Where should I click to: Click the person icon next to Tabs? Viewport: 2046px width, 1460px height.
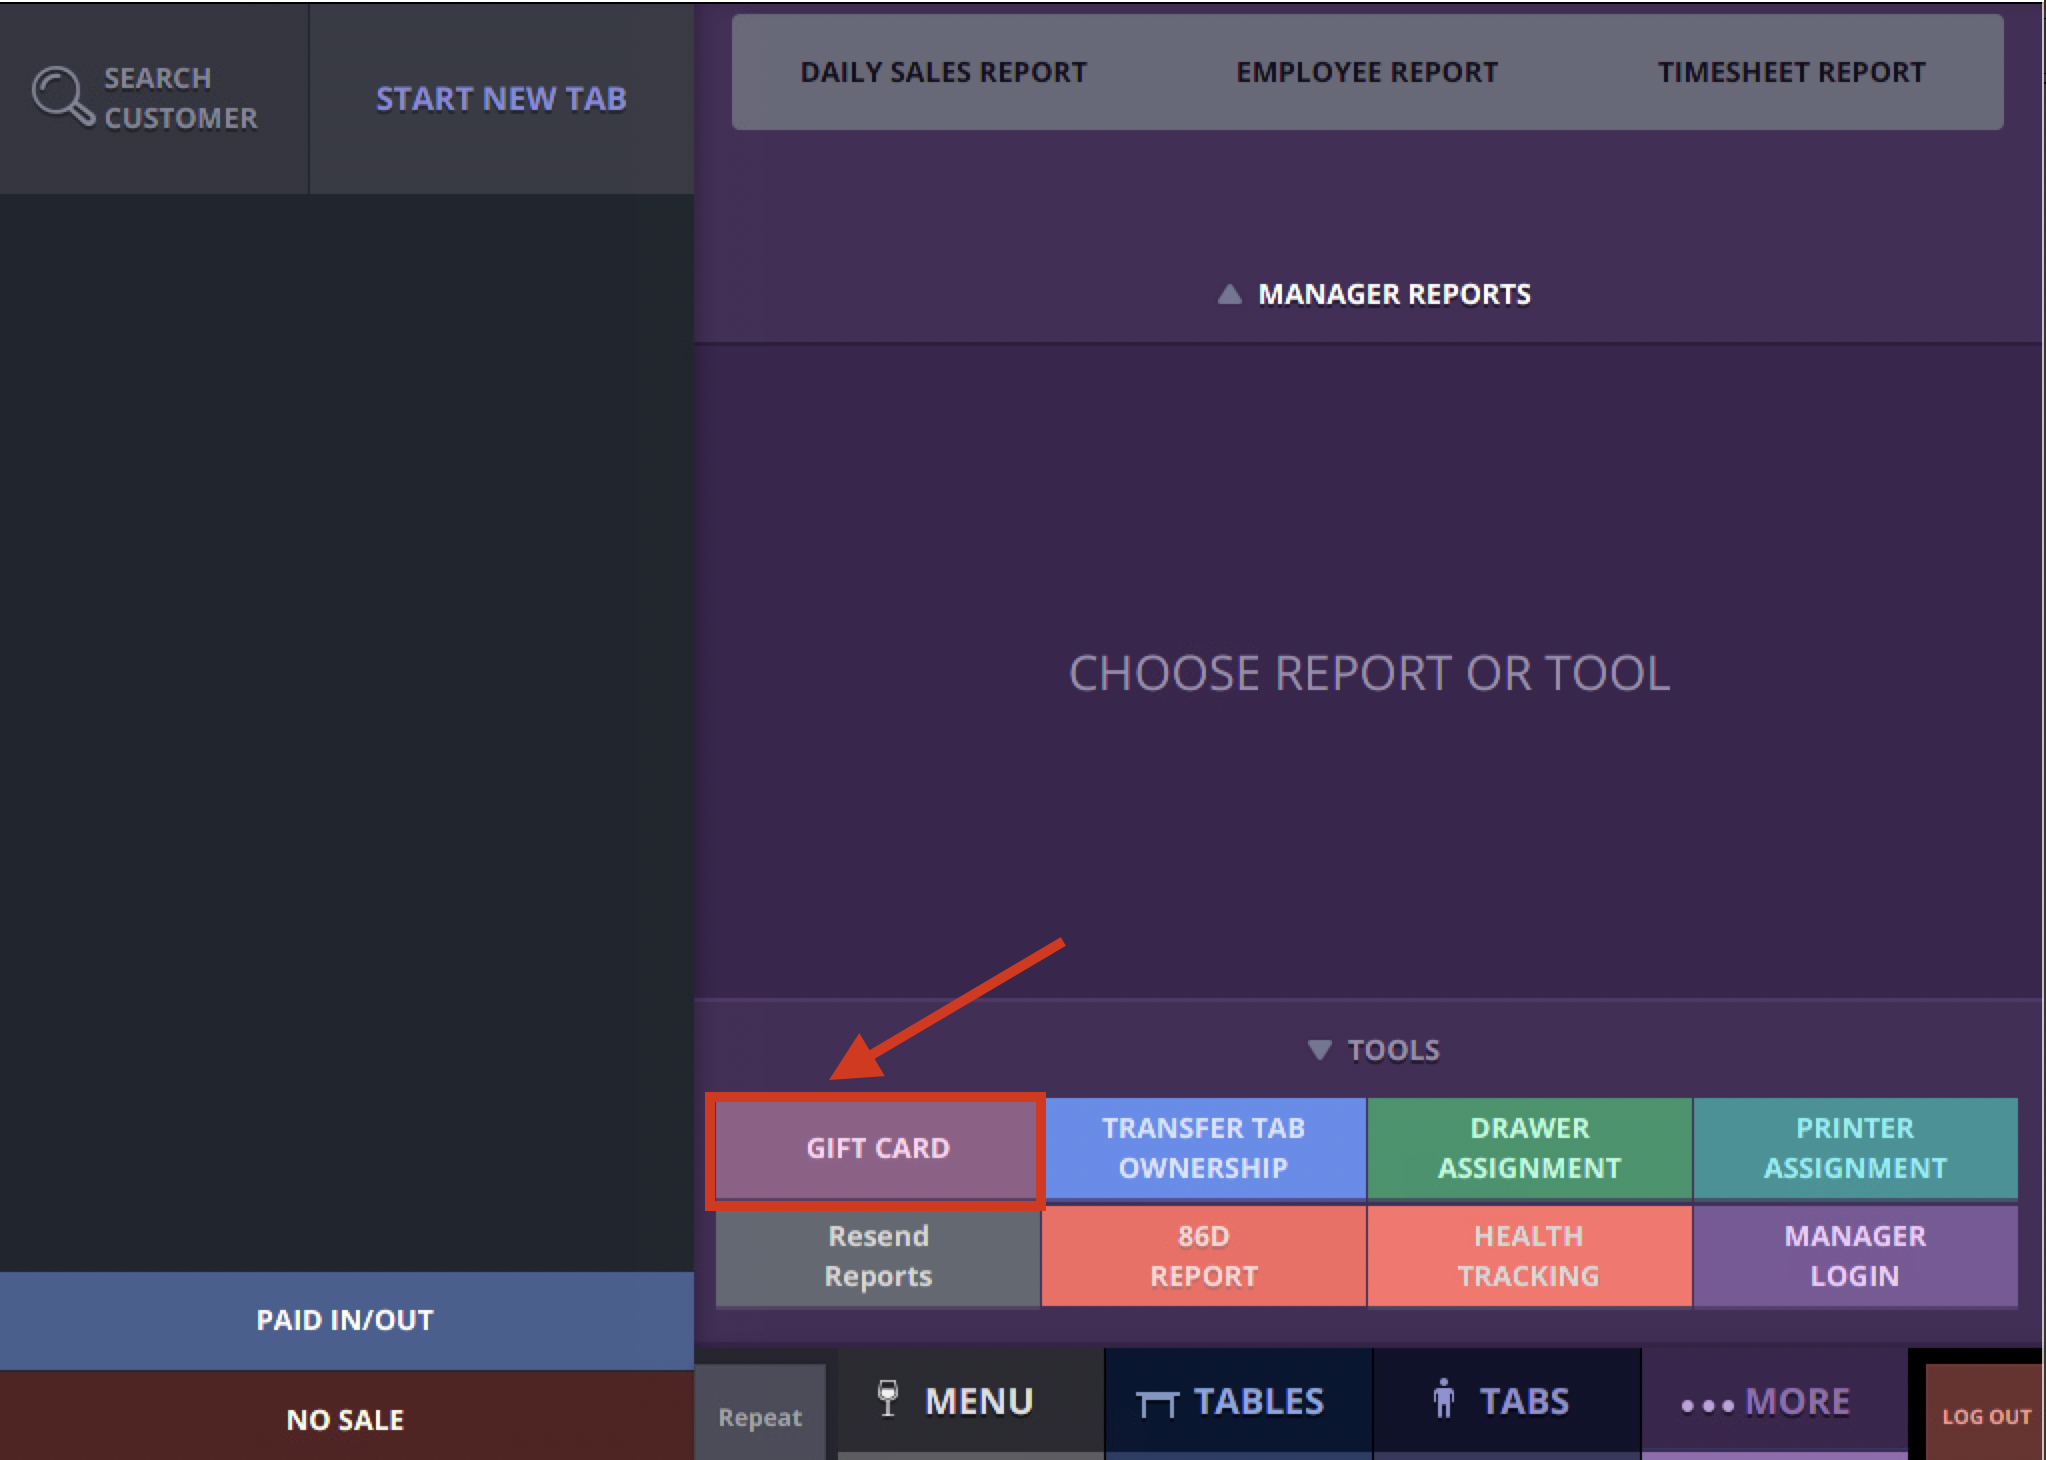1443,1399
